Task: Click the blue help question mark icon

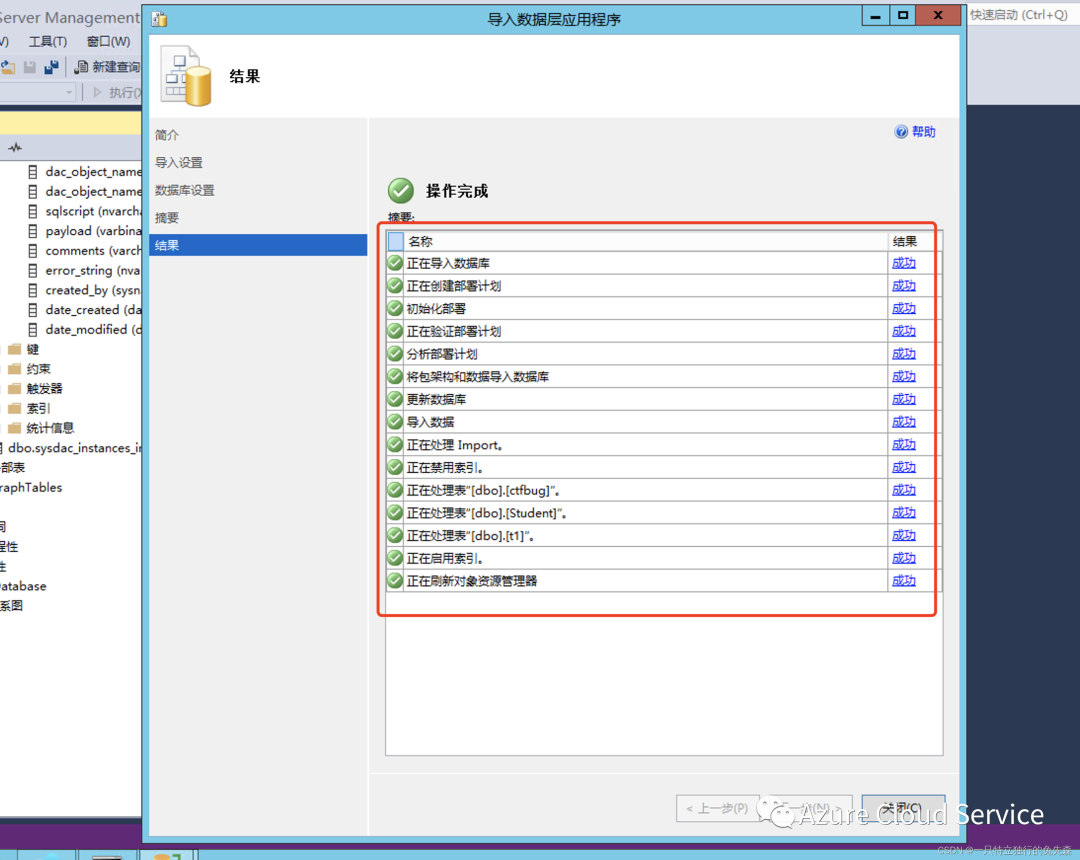Action: click(901, 132)
